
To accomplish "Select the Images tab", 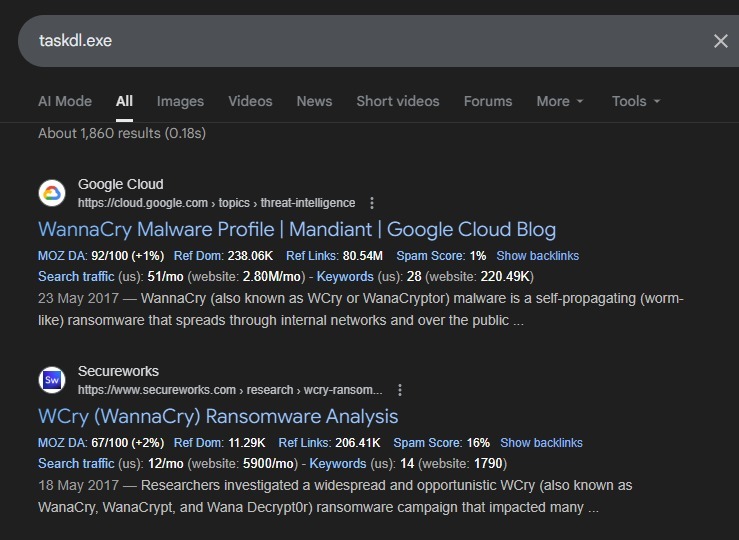I will coord(180,101).
